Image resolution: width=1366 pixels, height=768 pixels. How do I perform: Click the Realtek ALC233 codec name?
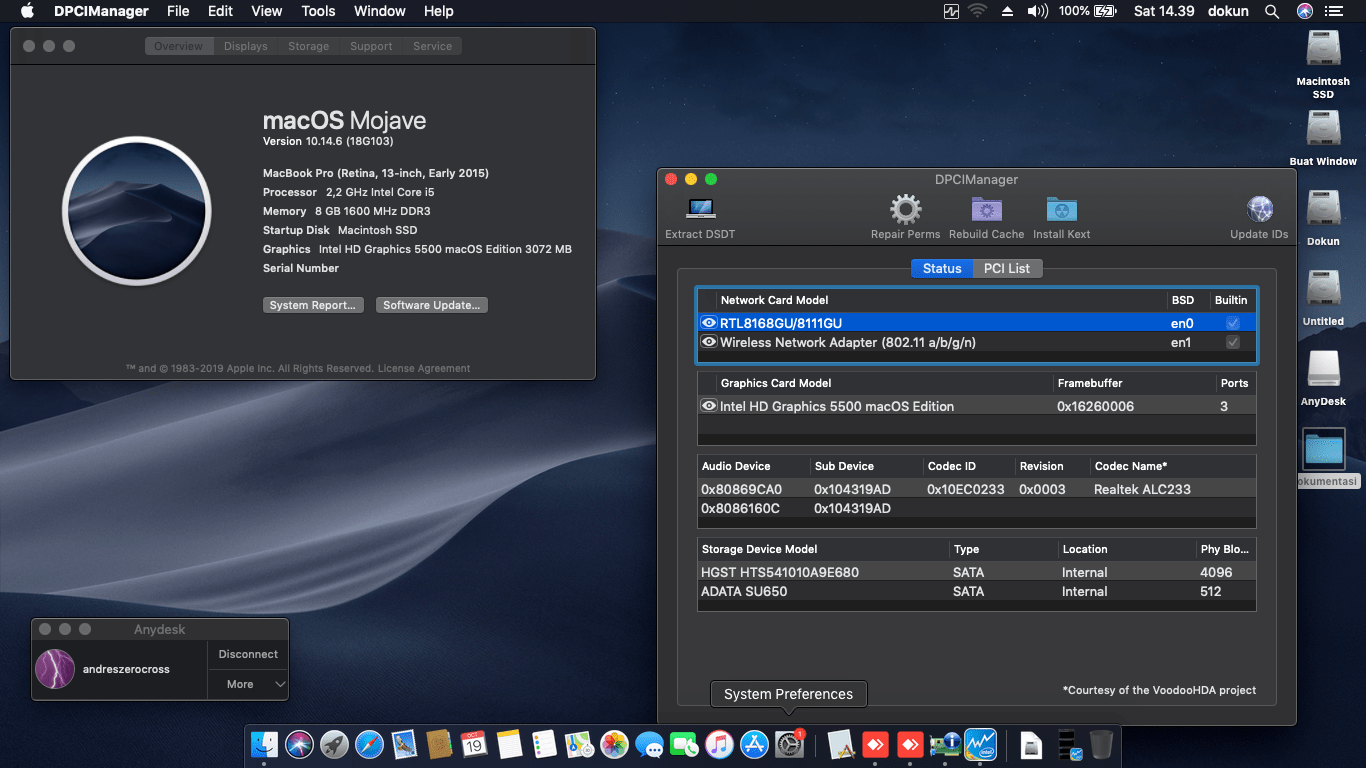click(1142, 489)
